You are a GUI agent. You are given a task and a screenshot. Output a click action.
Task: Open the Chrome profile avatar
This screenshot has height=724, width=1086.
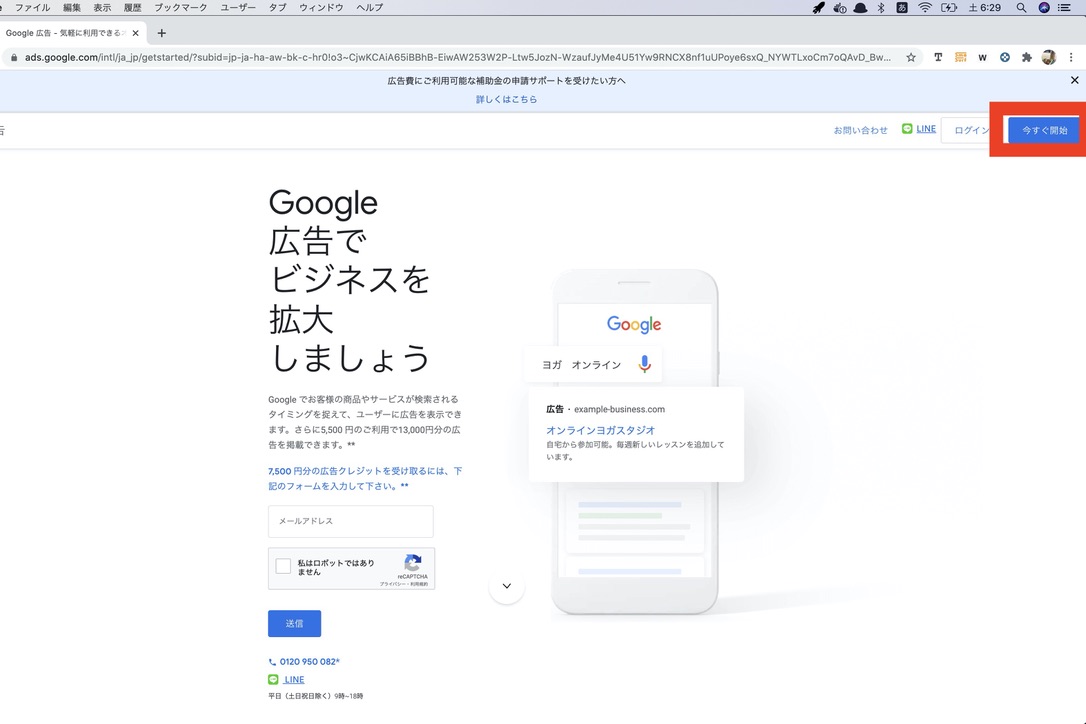1049,58
